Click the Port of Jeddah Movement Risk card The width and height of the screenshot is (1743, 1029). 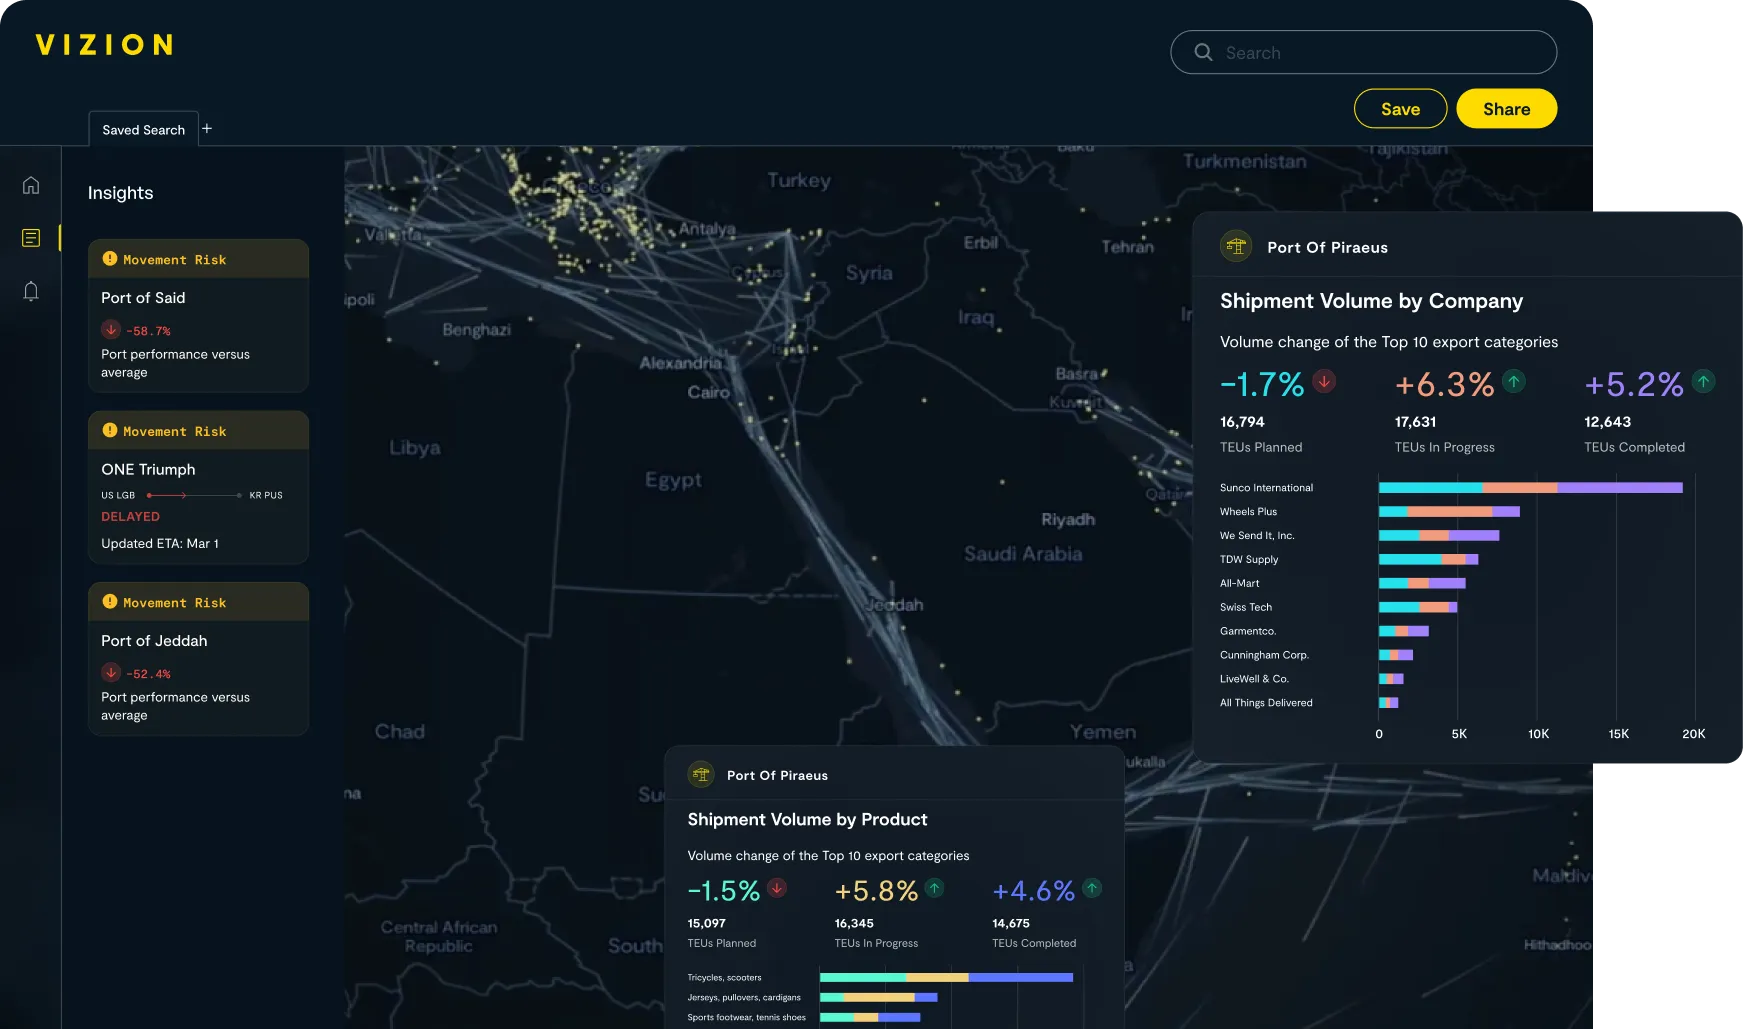pos(198,658)
